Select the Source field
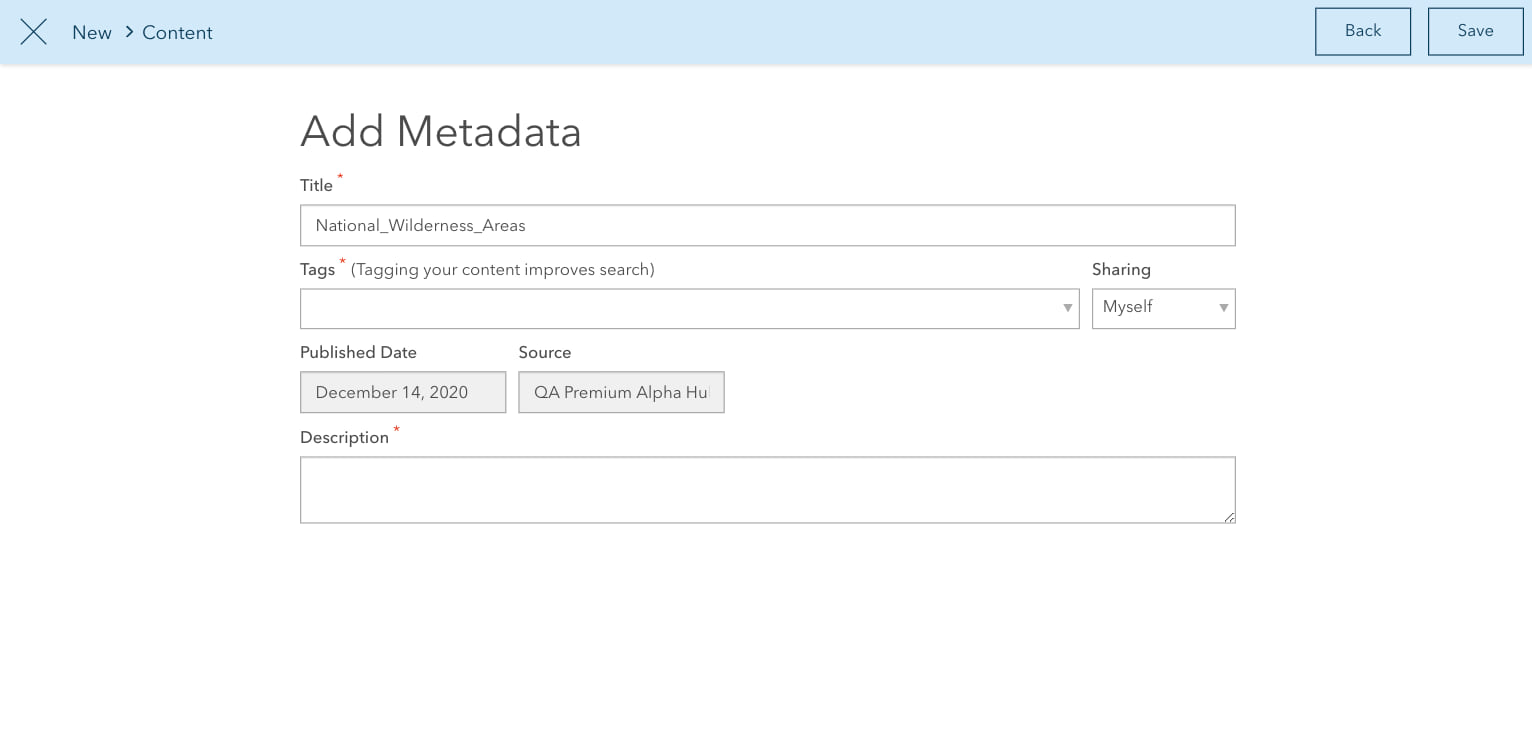The image size is (1532, 742). pyautogui.click(x=621, y=392)
